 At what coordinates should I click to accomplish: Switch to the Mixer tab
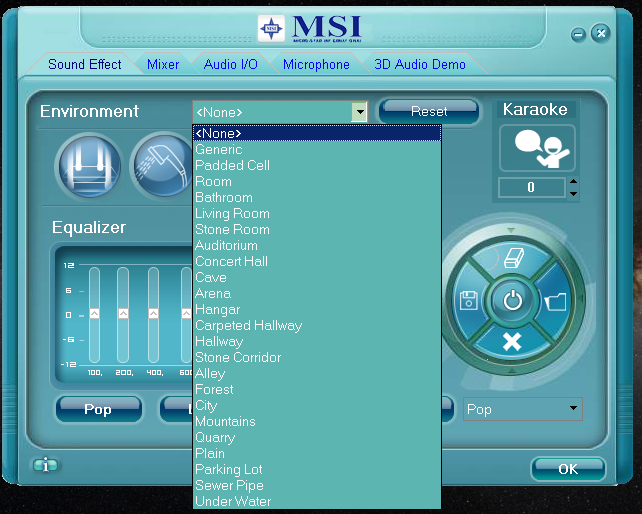coord(163,64)
